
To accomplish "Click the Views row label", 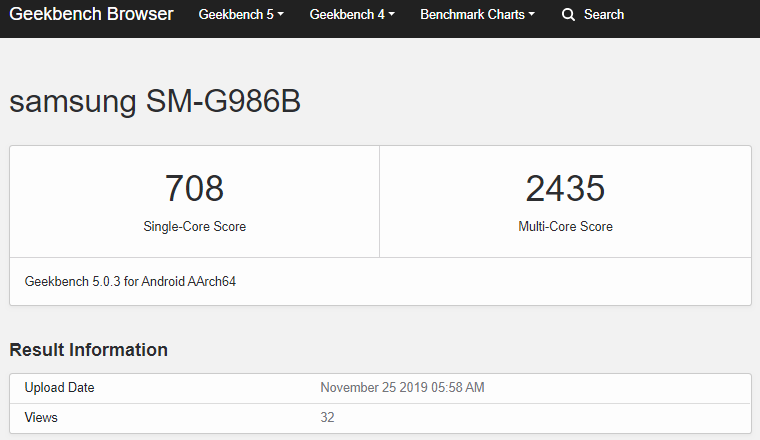I will tap(41, 418).
